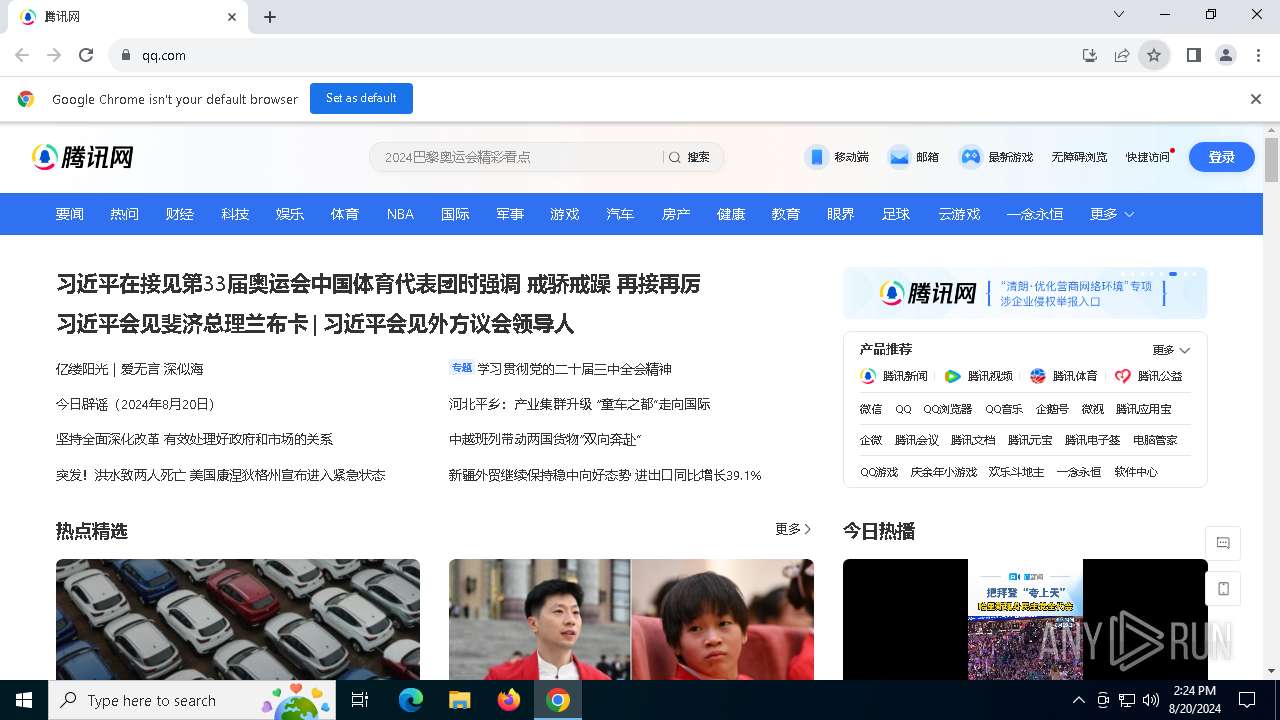Open the volume tray icon
Image resolution: width=1280 pixels, height=720 pixels.
tap(1151, 700)
